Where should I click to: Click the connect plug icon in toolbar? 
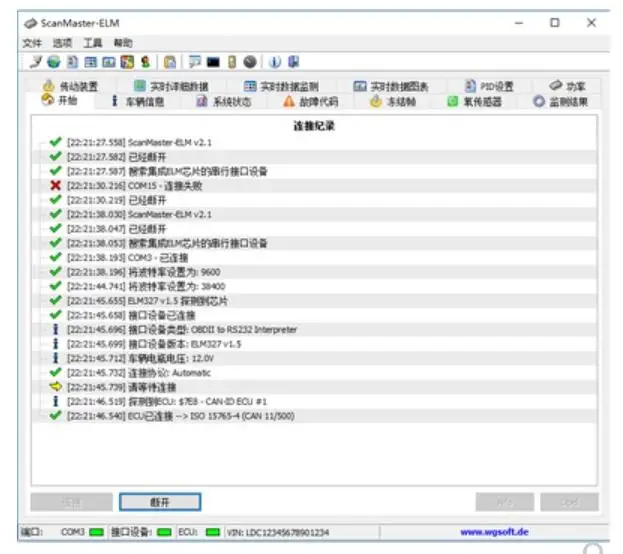pos(35,62)
